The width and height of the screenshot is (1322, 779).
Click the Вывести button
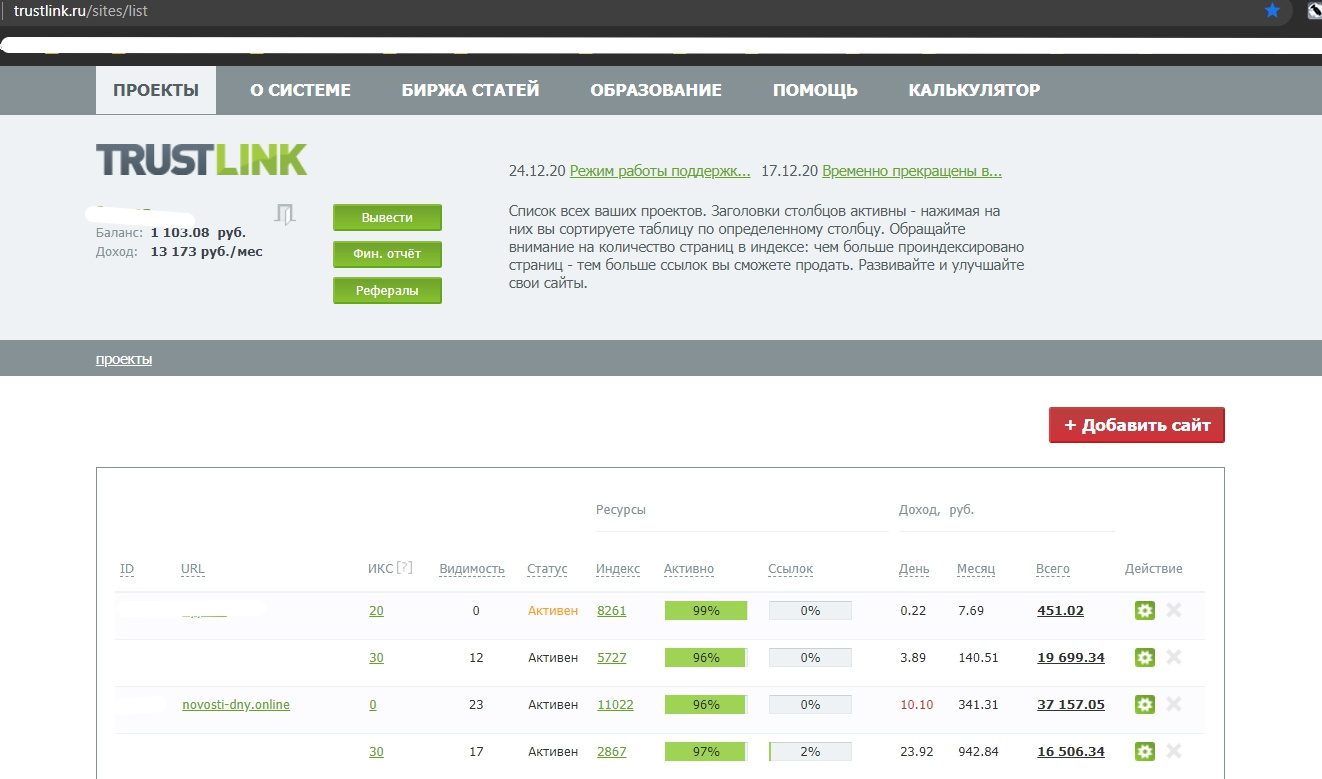[387, 218]
